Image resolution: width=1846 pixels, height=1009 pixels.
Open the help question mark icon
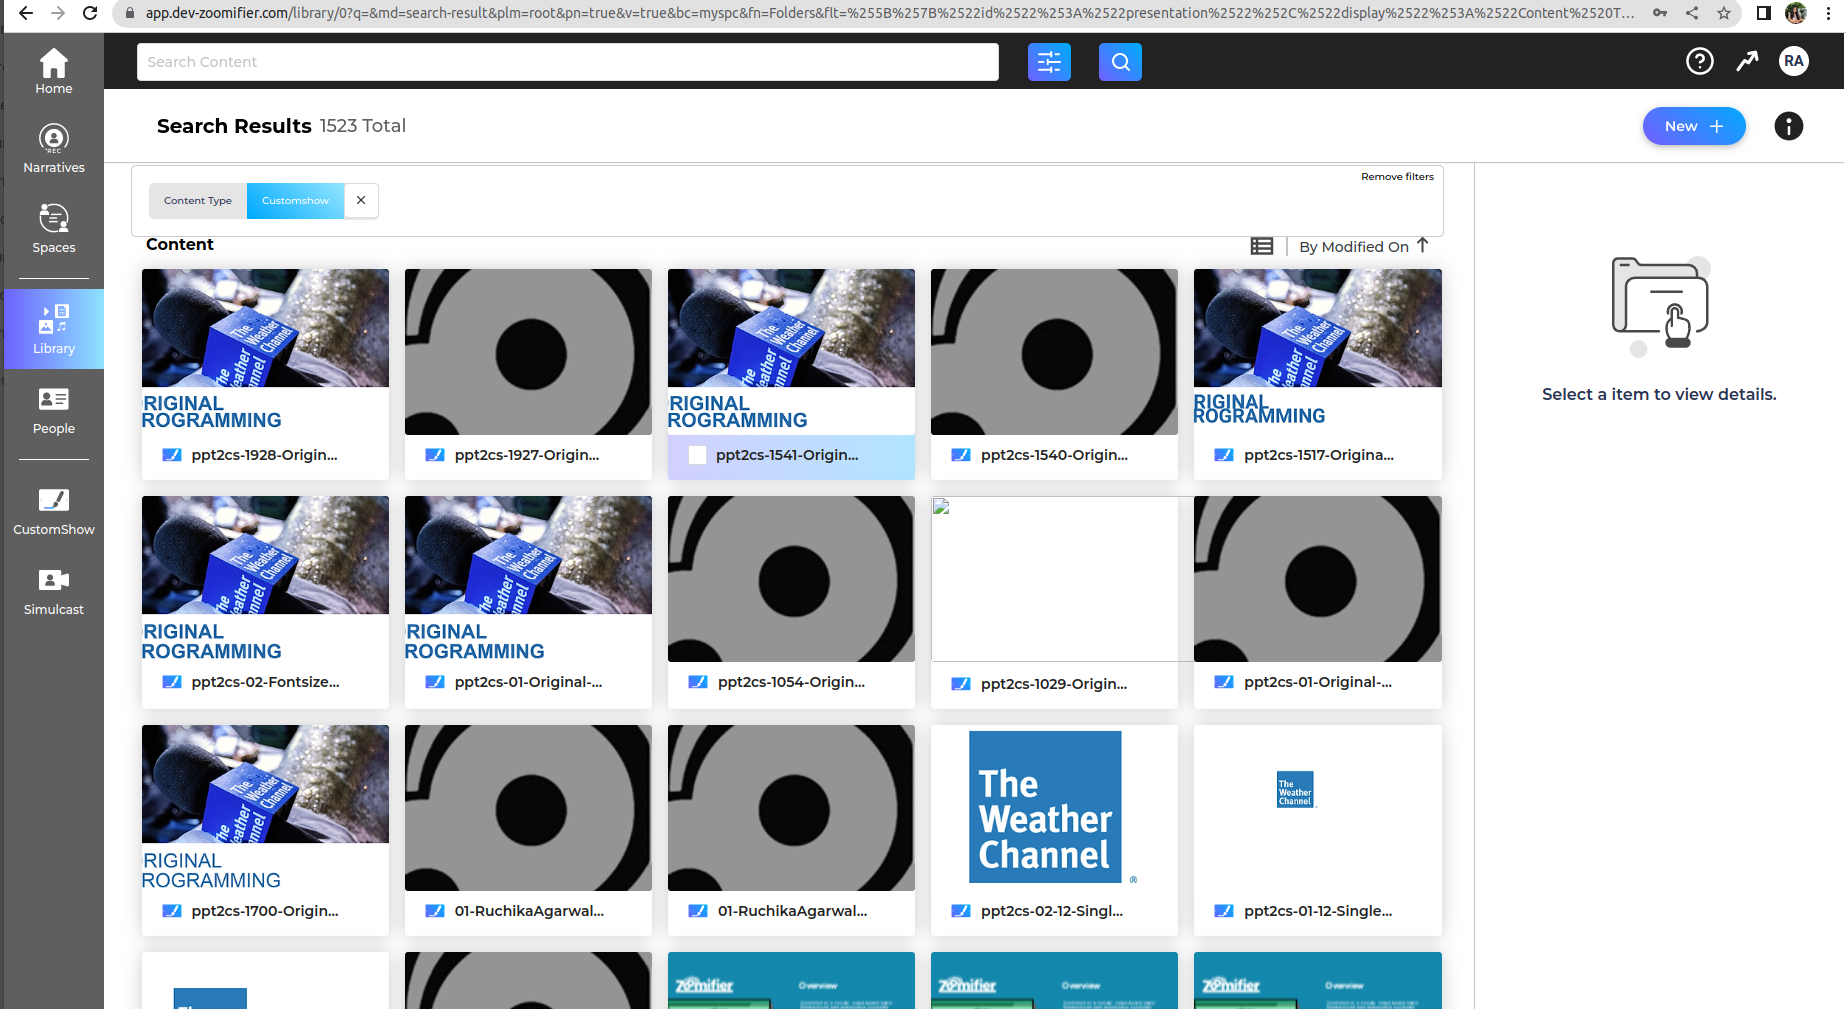1699,62
